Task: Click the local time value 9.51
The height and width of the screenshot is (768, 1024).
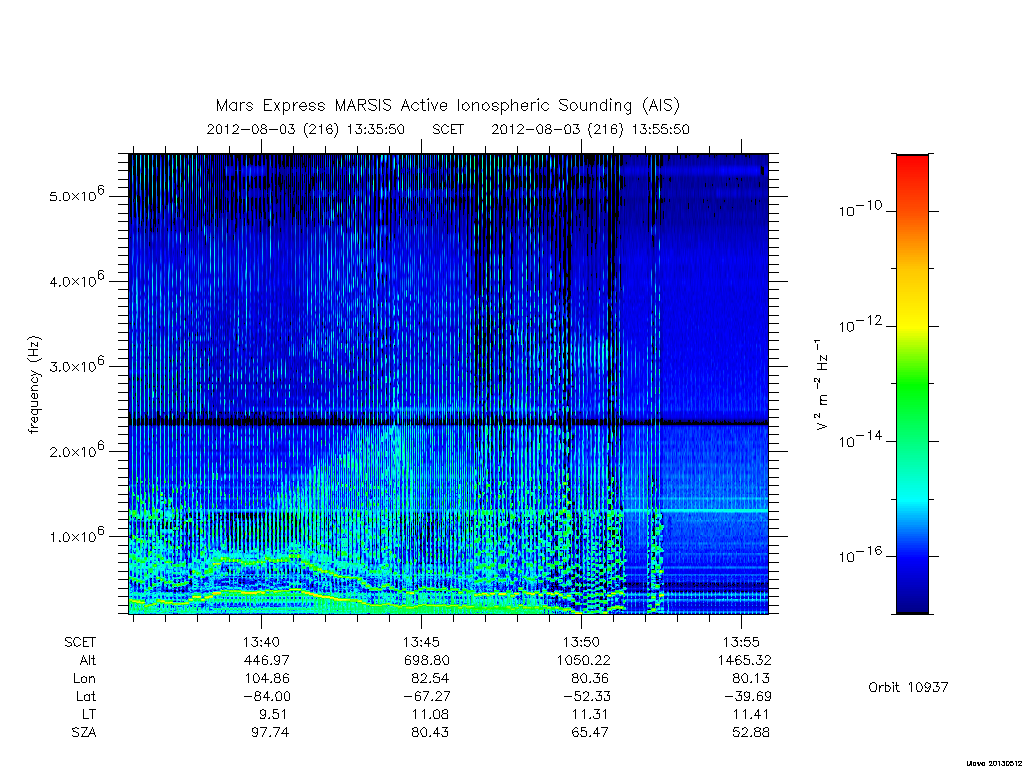Action: point(272,714)
